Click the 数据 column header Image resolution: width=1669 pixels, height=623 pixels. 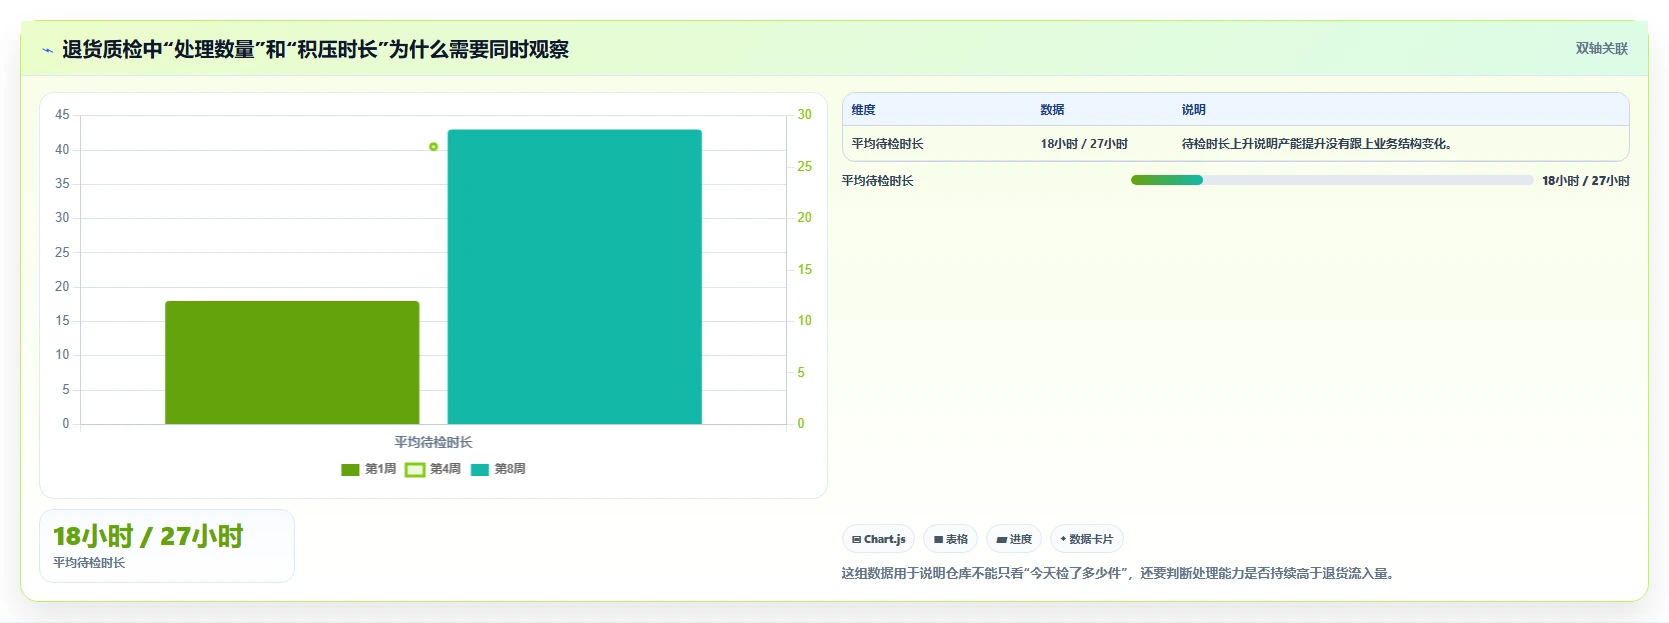(x=1052, y=110)
